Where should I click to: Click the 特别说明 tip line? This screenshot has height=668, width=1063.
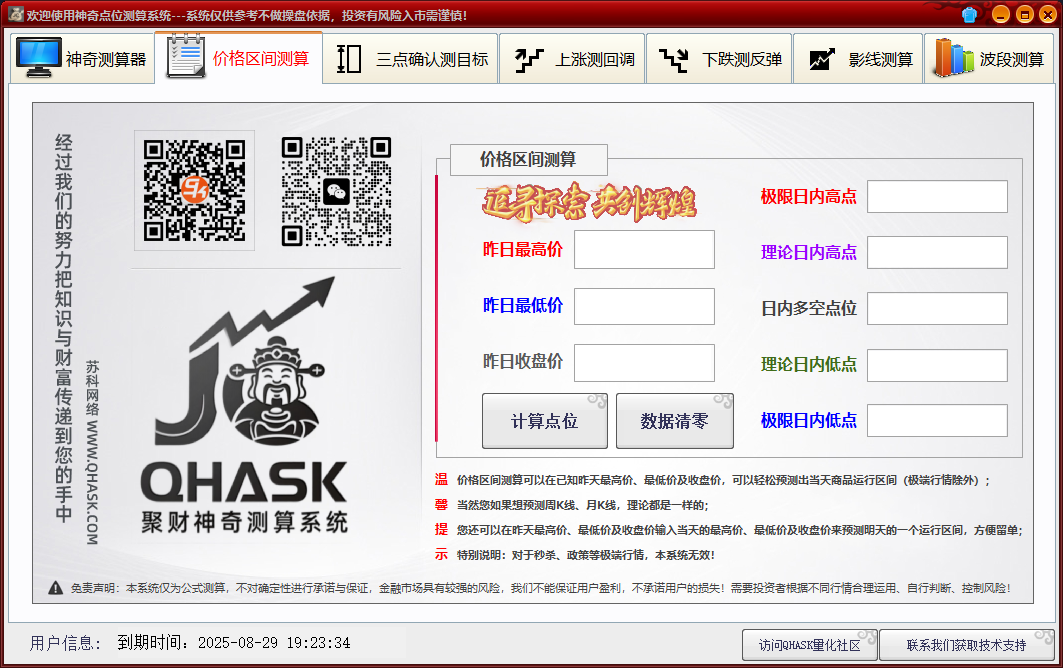(586, 555)
